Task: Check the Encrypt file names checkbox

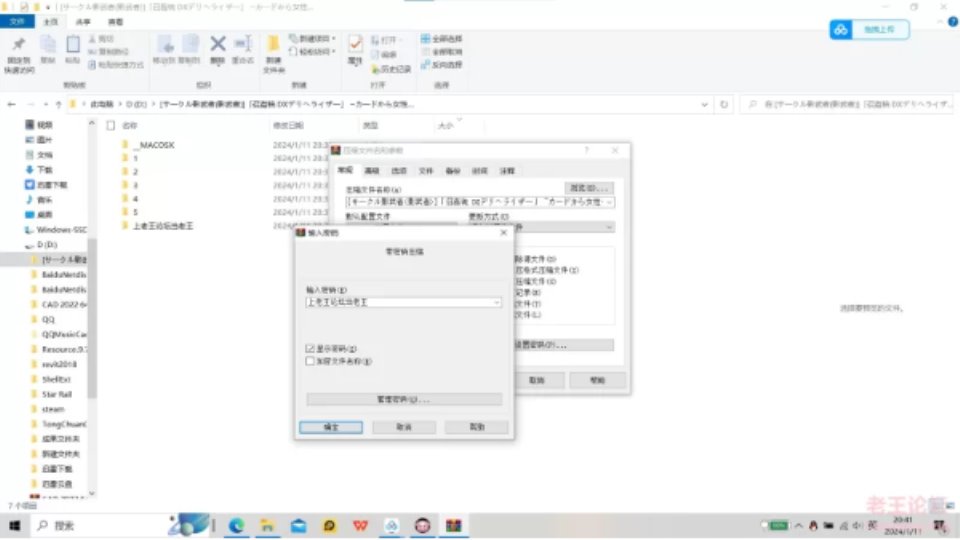Action: tap(310, 361)
